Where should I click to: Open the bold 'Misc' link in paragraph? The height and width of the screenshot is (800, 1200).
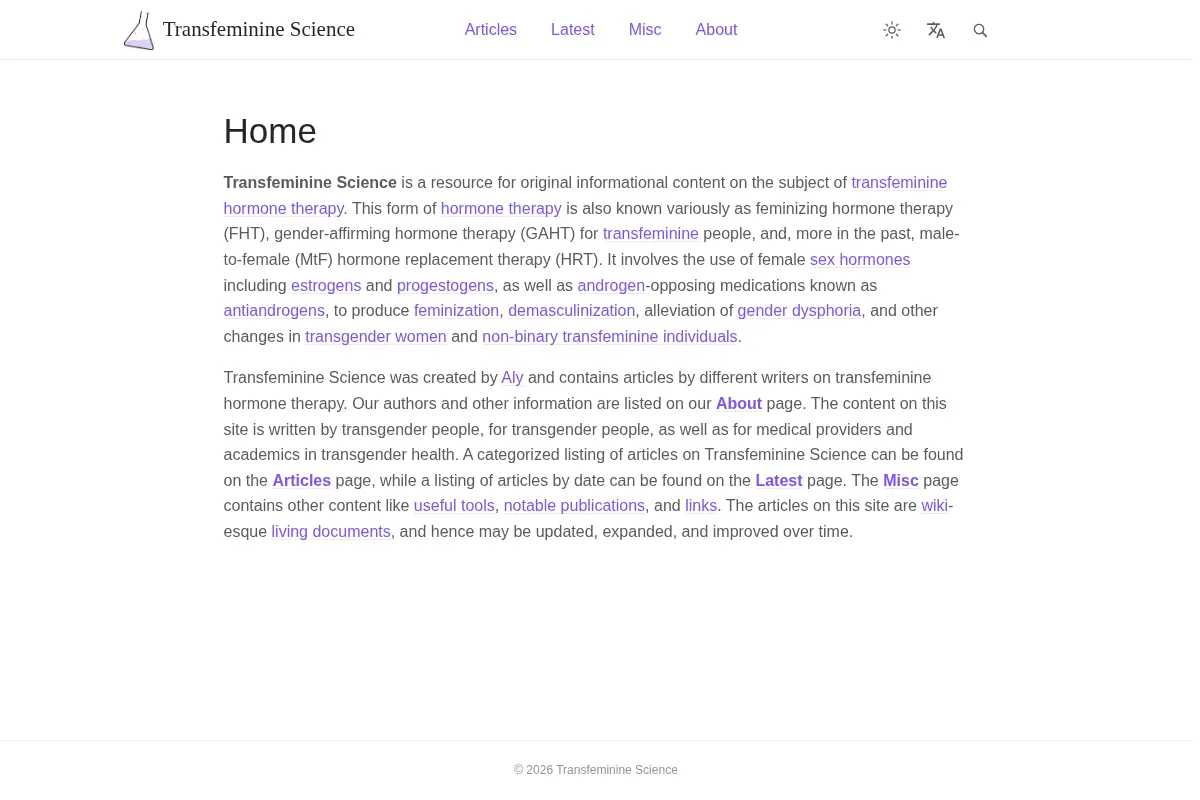[901, 481]
